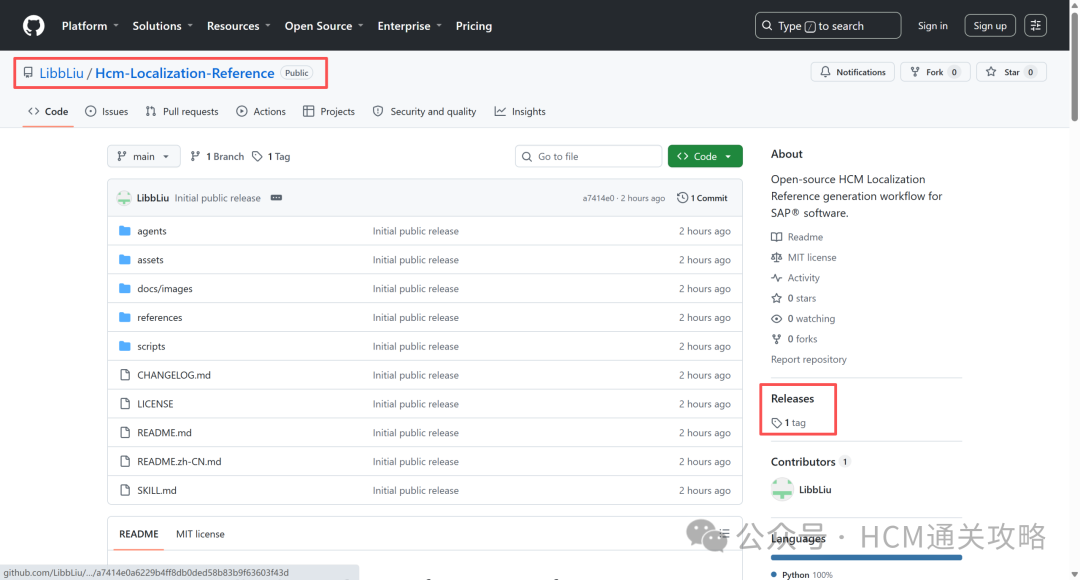This screenshot has width=1080, height=580.
Task: Star this repository
Action: pos(1011,72)
